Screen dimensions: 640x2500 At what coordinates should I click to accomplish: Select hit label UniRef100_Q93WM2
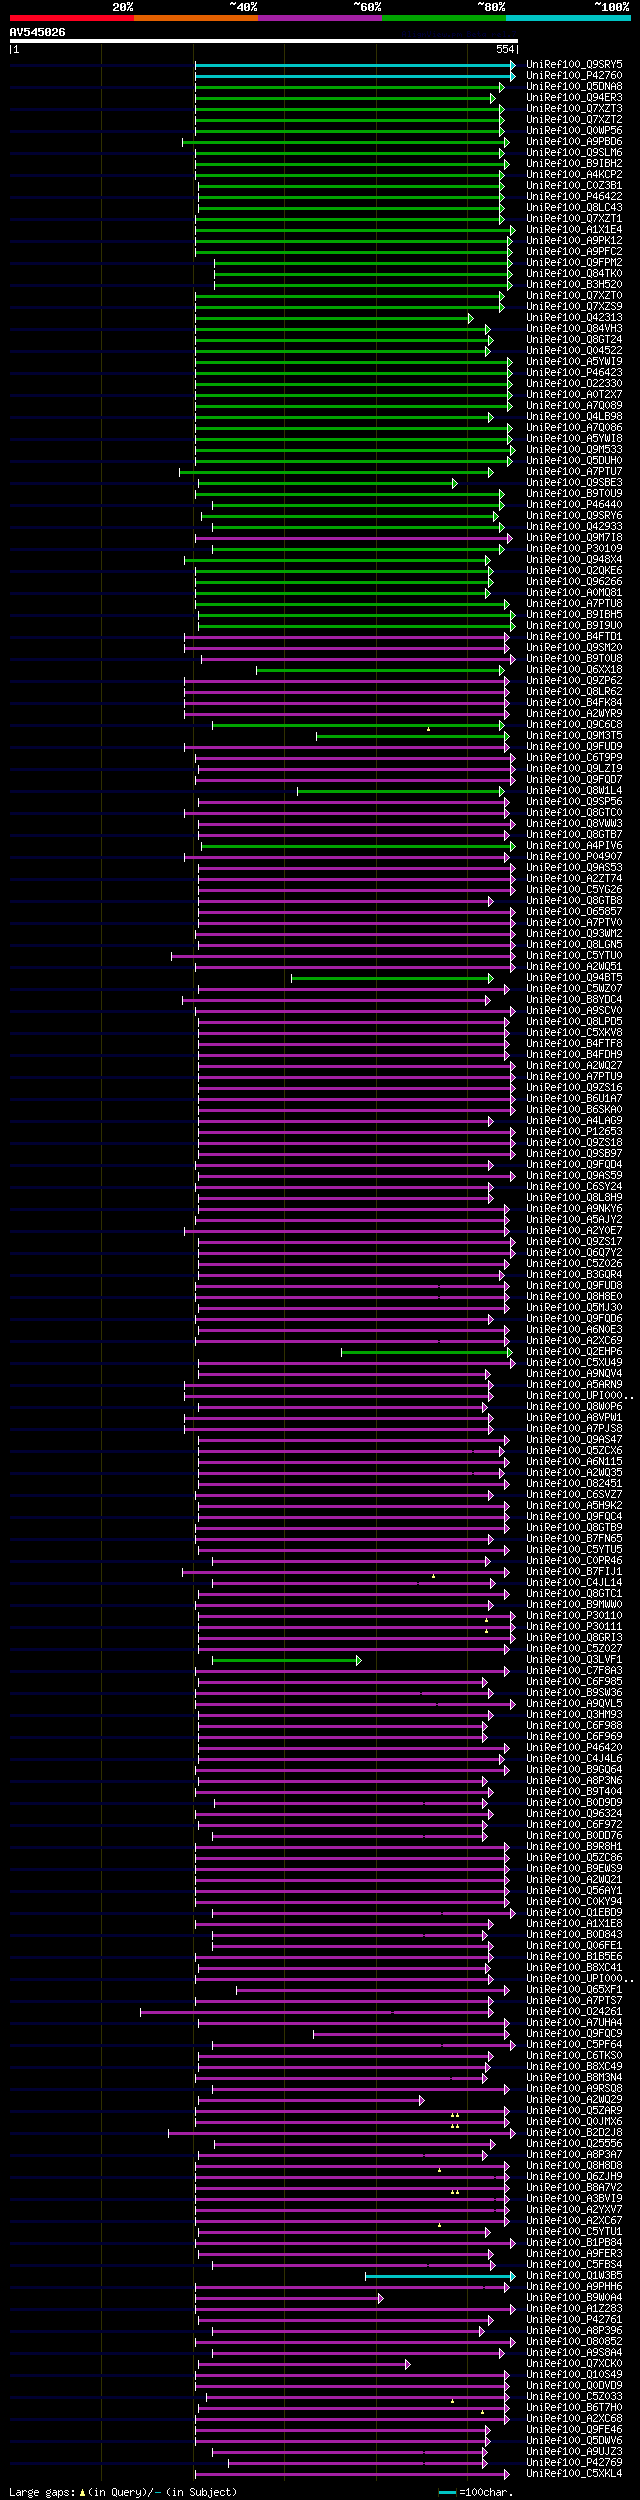[x=574, y=933]
